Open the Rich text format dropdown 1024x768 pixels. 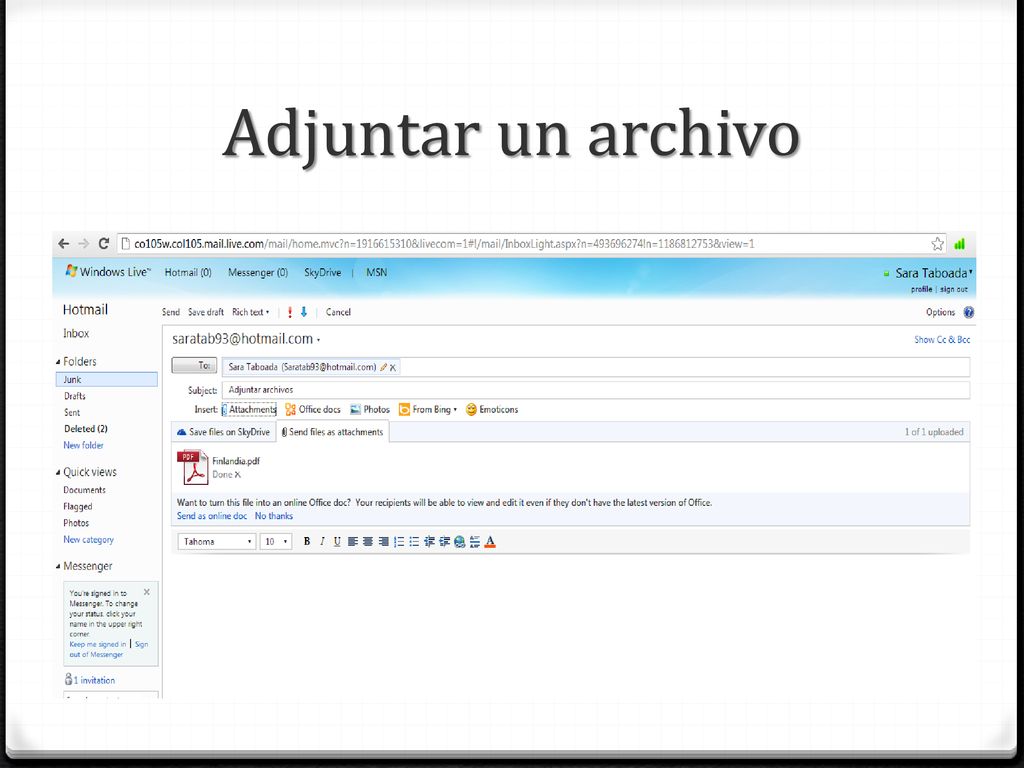coord(251,312)
